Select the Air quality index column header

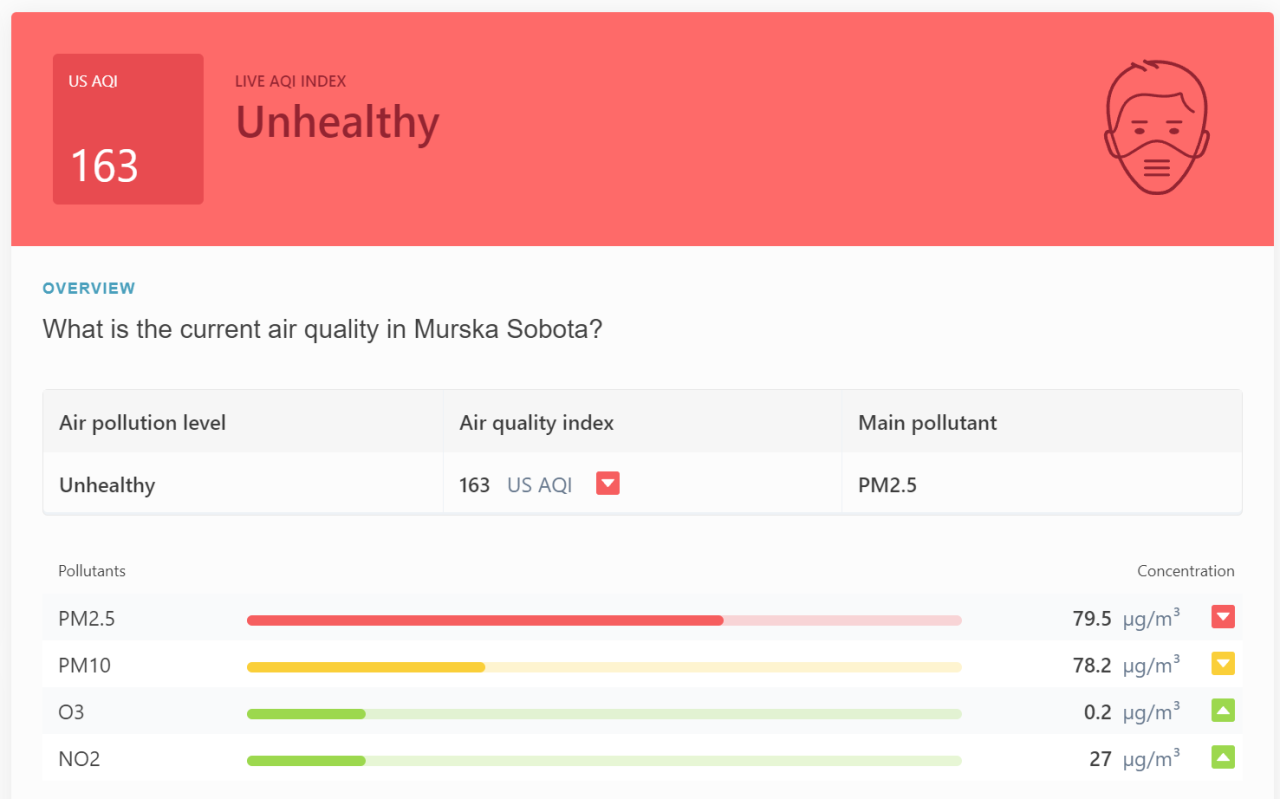[536, 423]
